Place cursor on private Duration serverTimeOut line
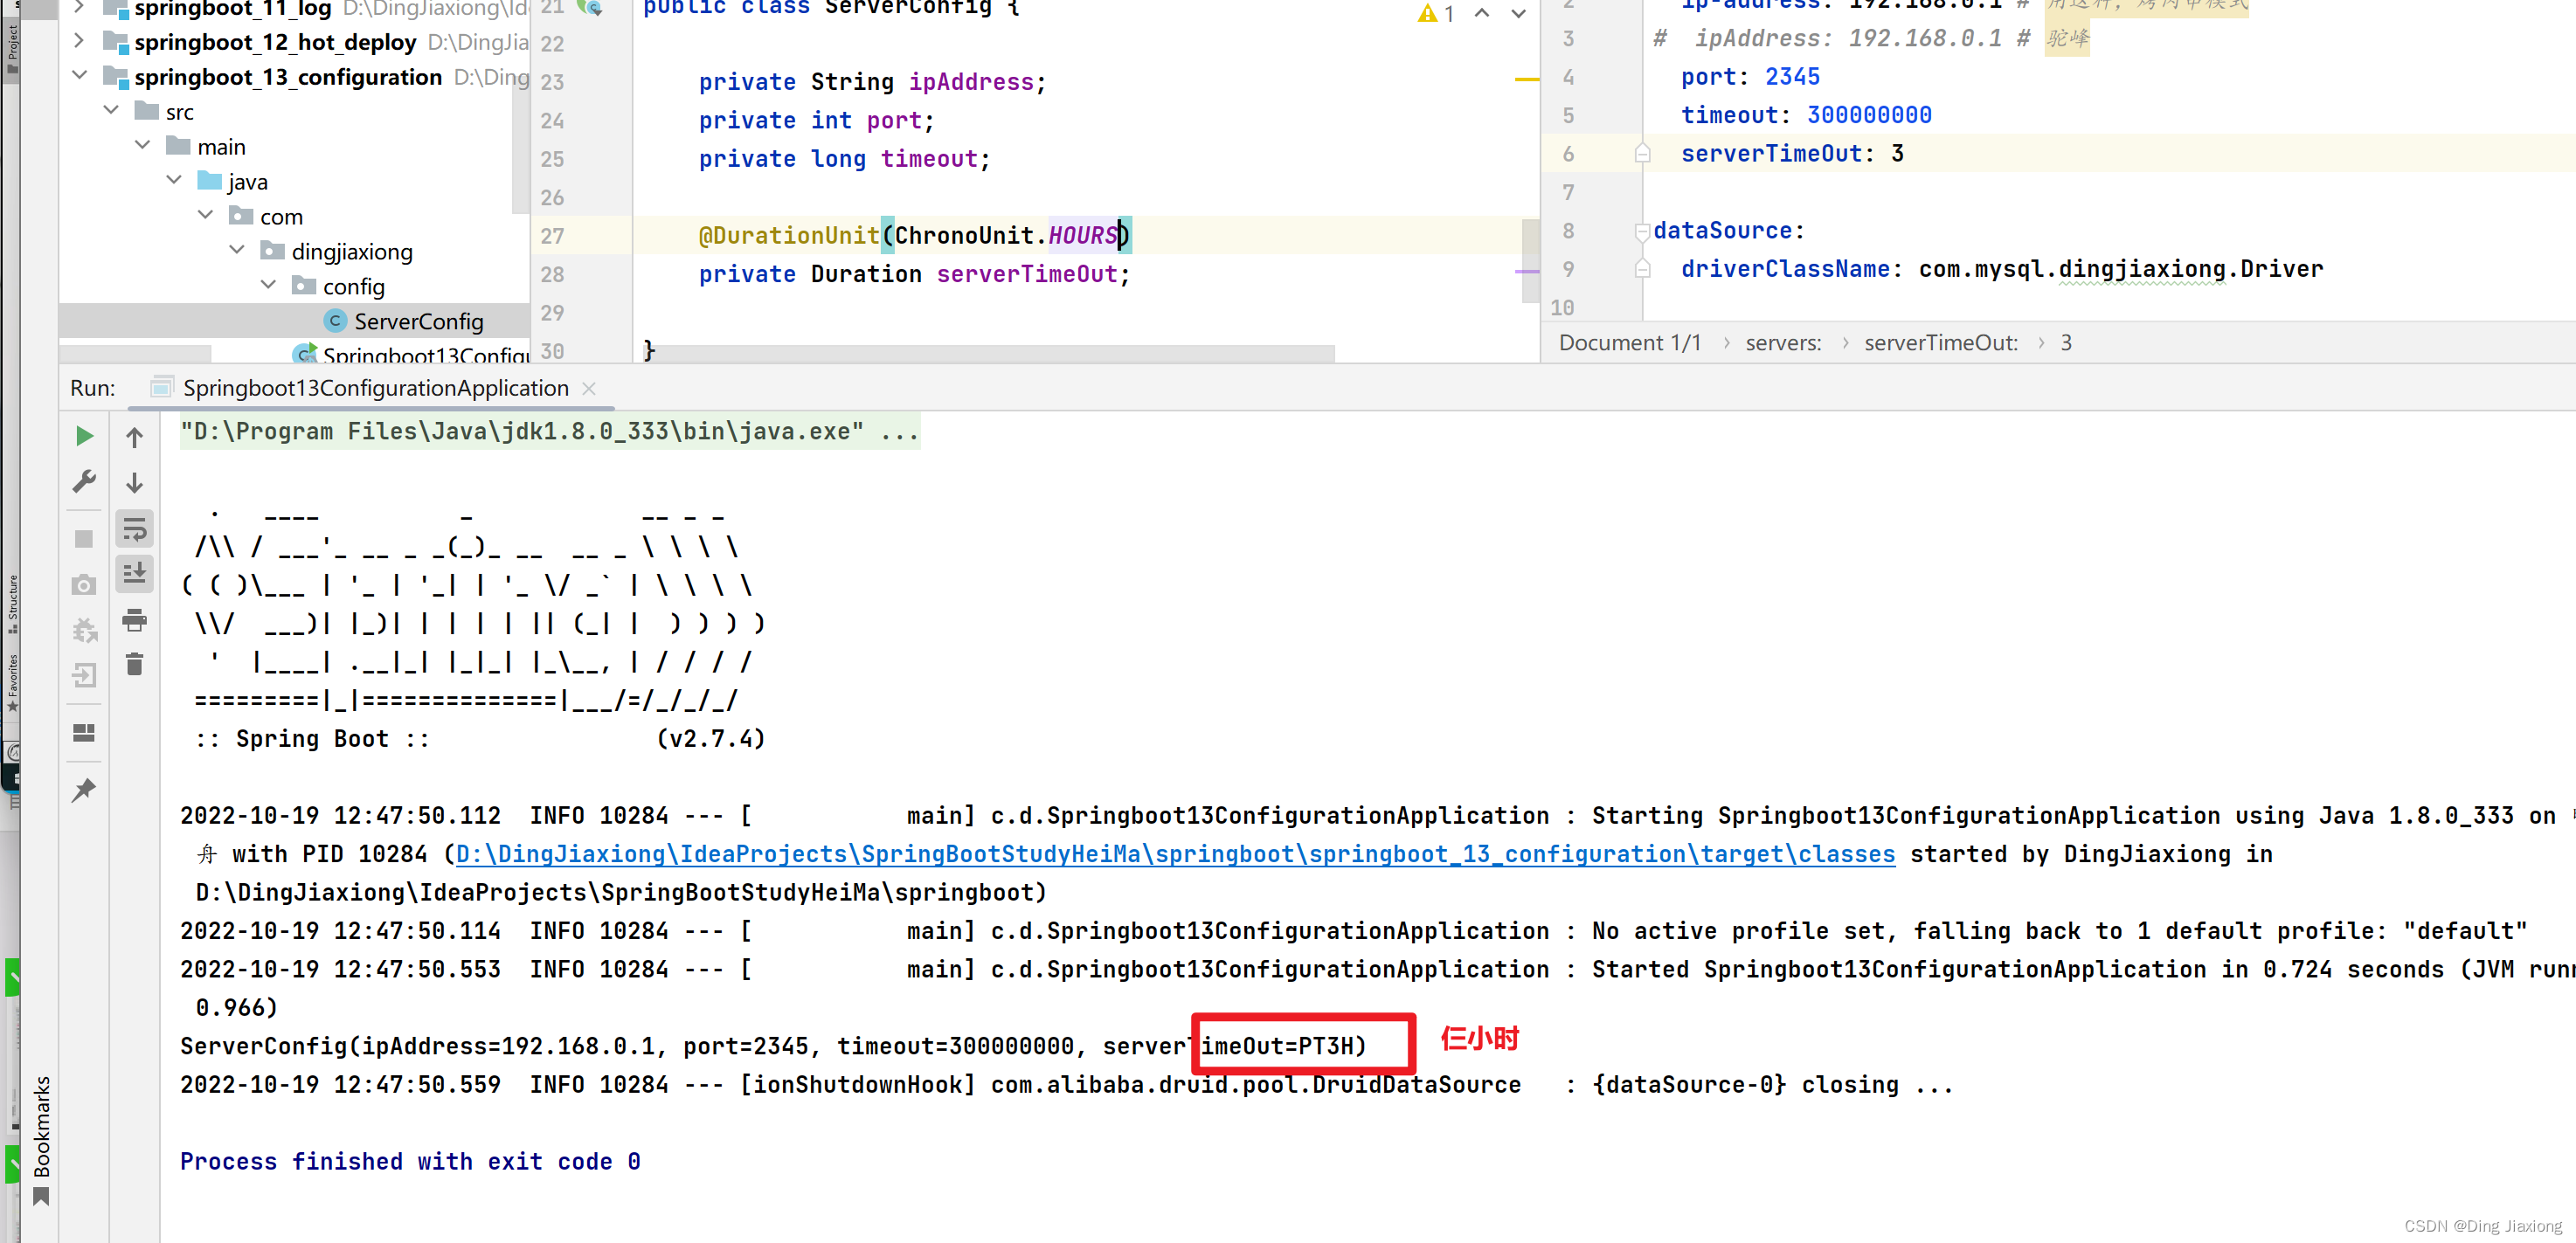Screen dimensions: 2576x1243 pos(914,274)
